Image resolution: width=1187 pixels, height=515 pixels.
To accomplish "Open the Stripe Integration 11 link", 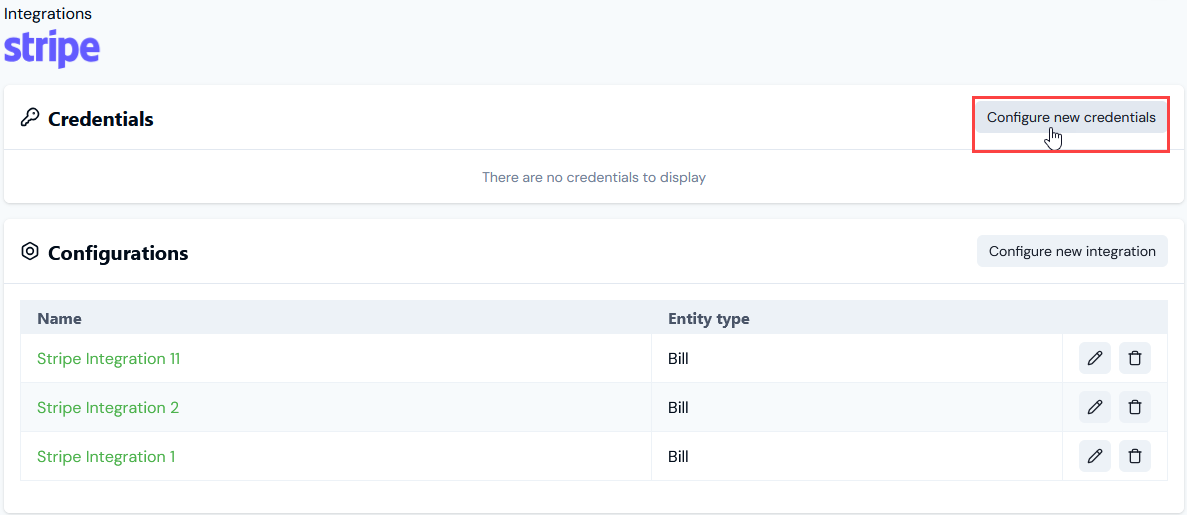I will (x=108, y=358).
